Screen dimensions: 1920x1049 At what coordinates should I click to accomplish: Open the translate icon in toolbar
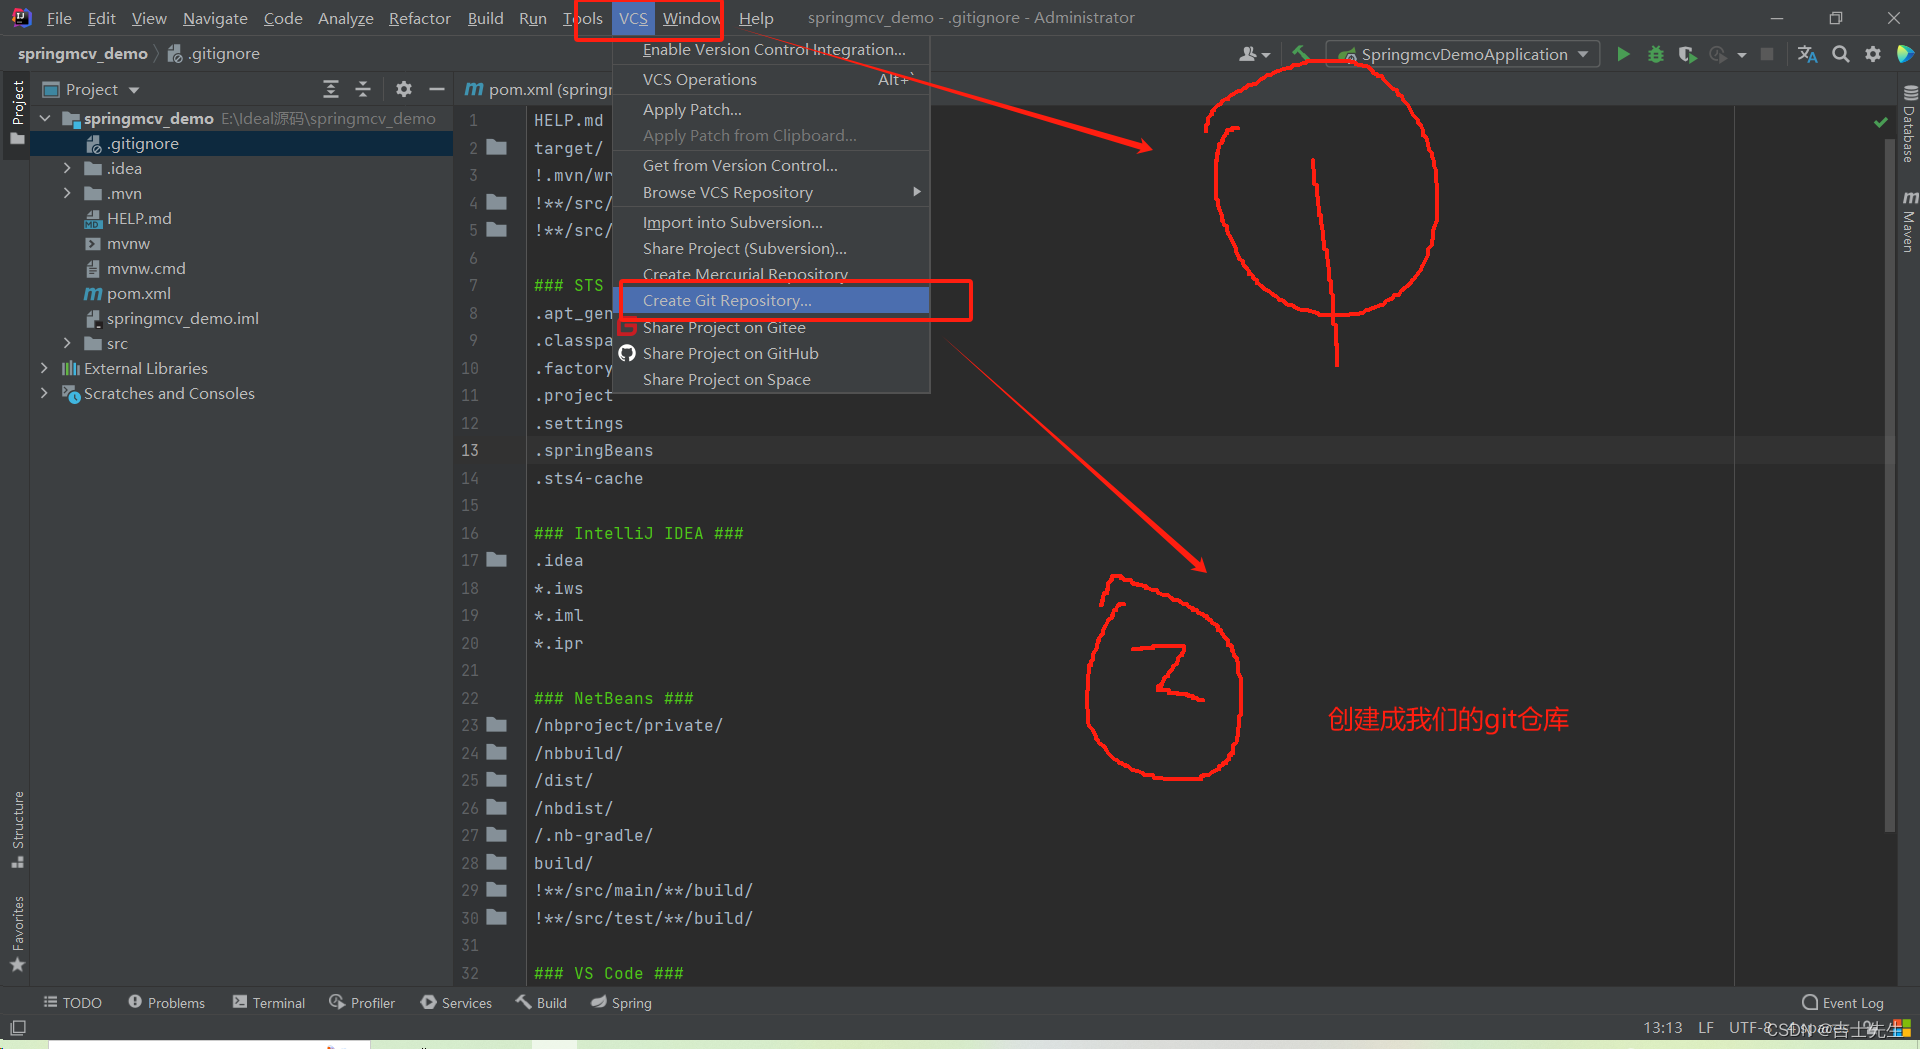click(1807, 54)
